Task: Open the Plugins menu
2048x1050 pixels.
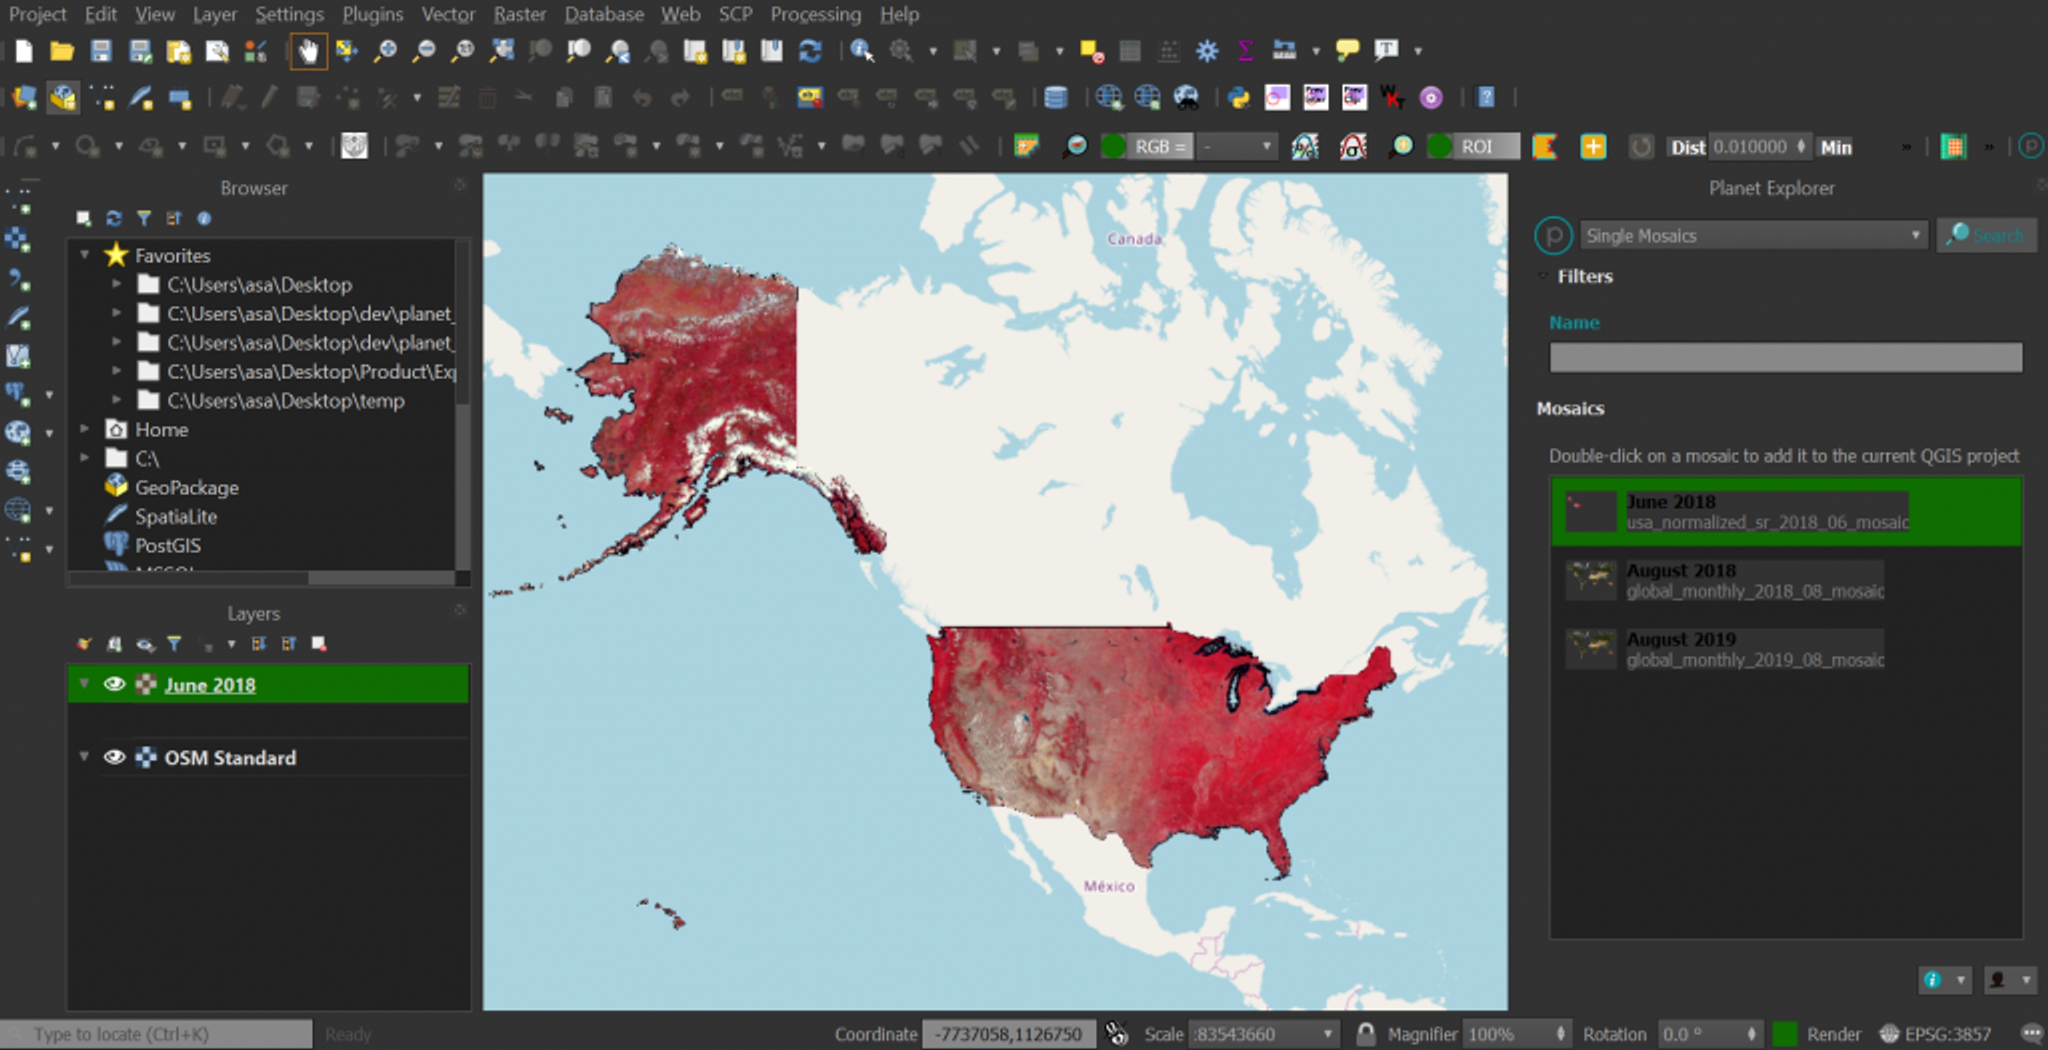Action: tap(373, 14)
